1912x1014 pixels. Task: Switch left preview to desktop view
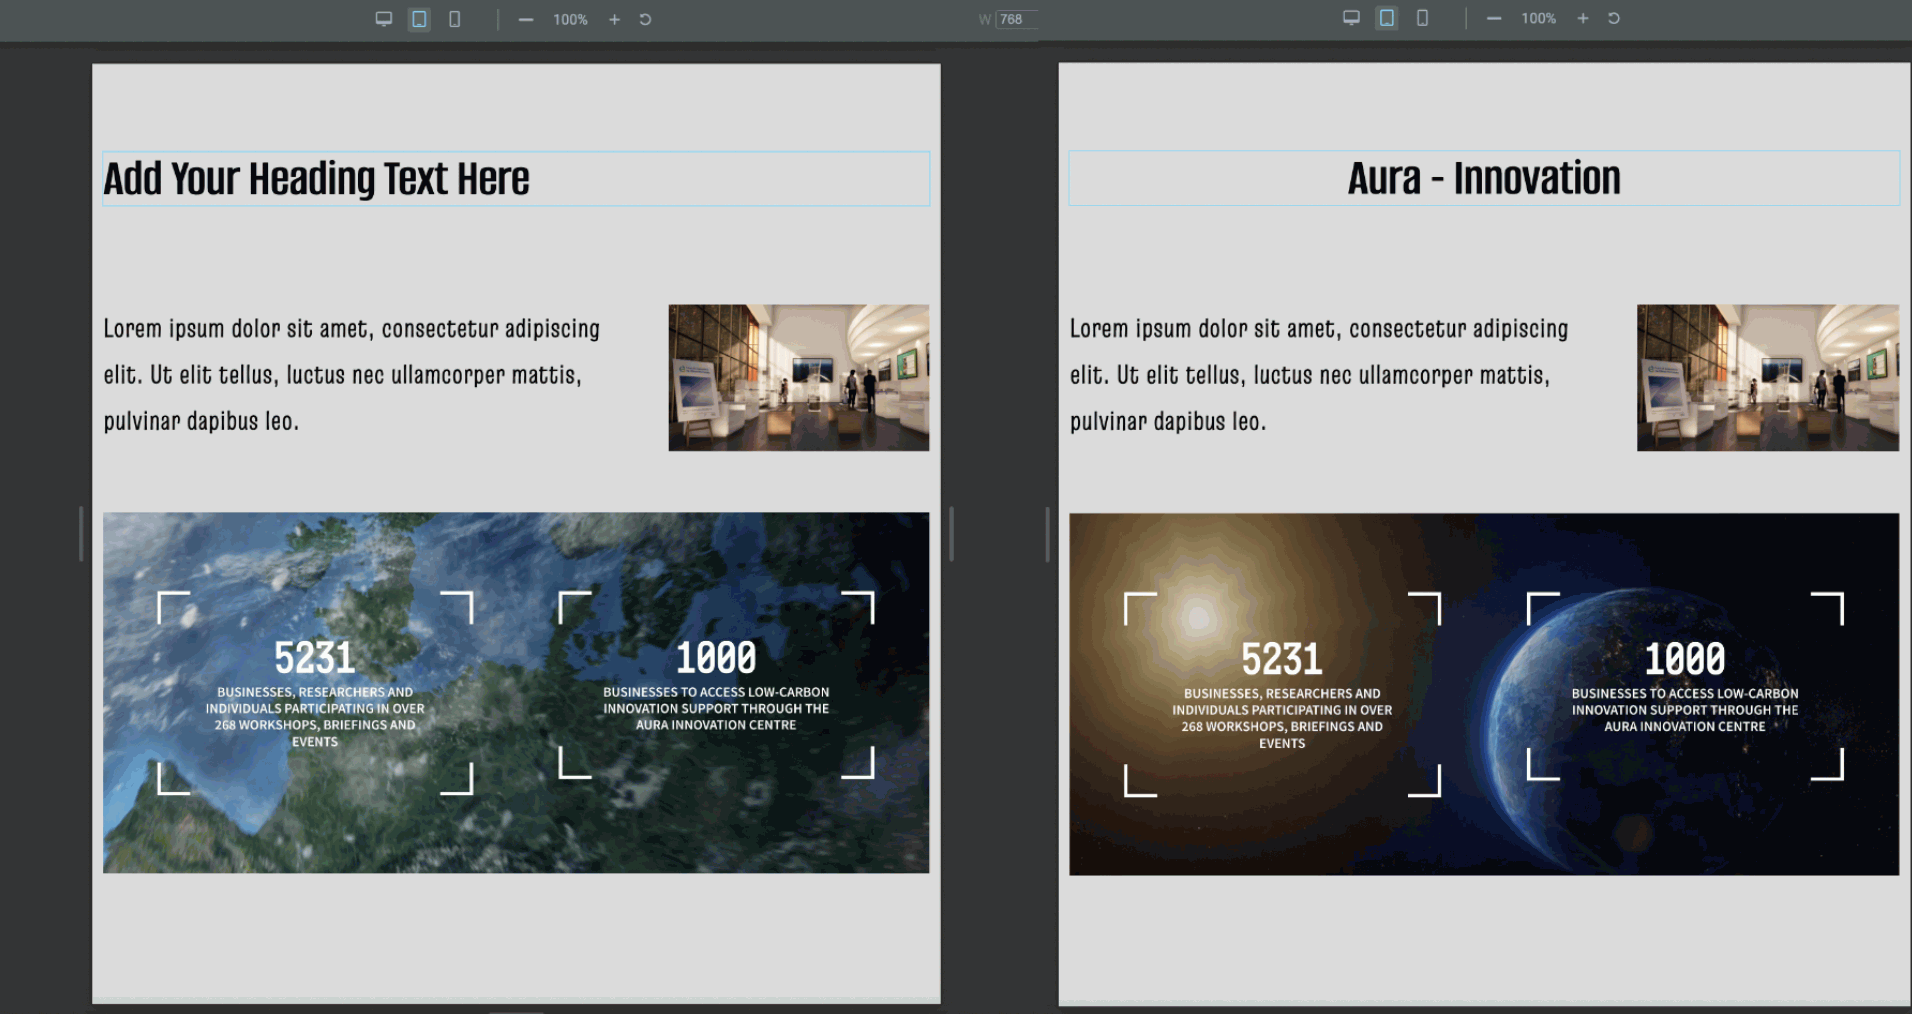pyautogui.click(x=383, y=19)
